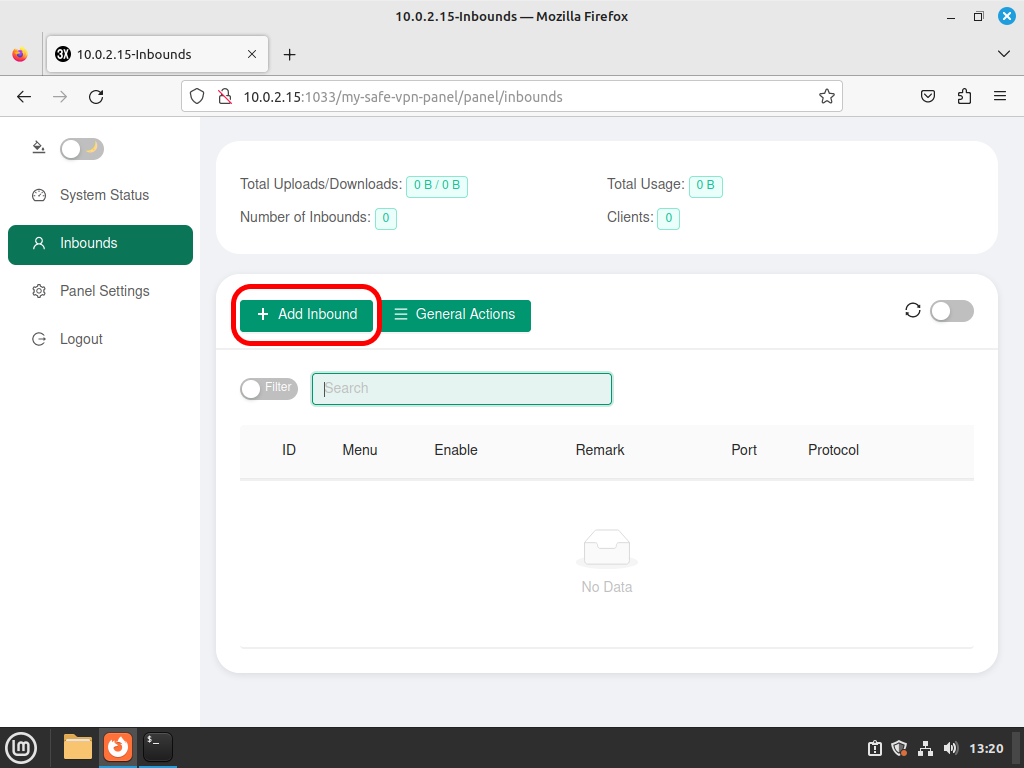Turn on the Filter switch
This screenshot has height=768, width=1024.
[x=268, y=389]
